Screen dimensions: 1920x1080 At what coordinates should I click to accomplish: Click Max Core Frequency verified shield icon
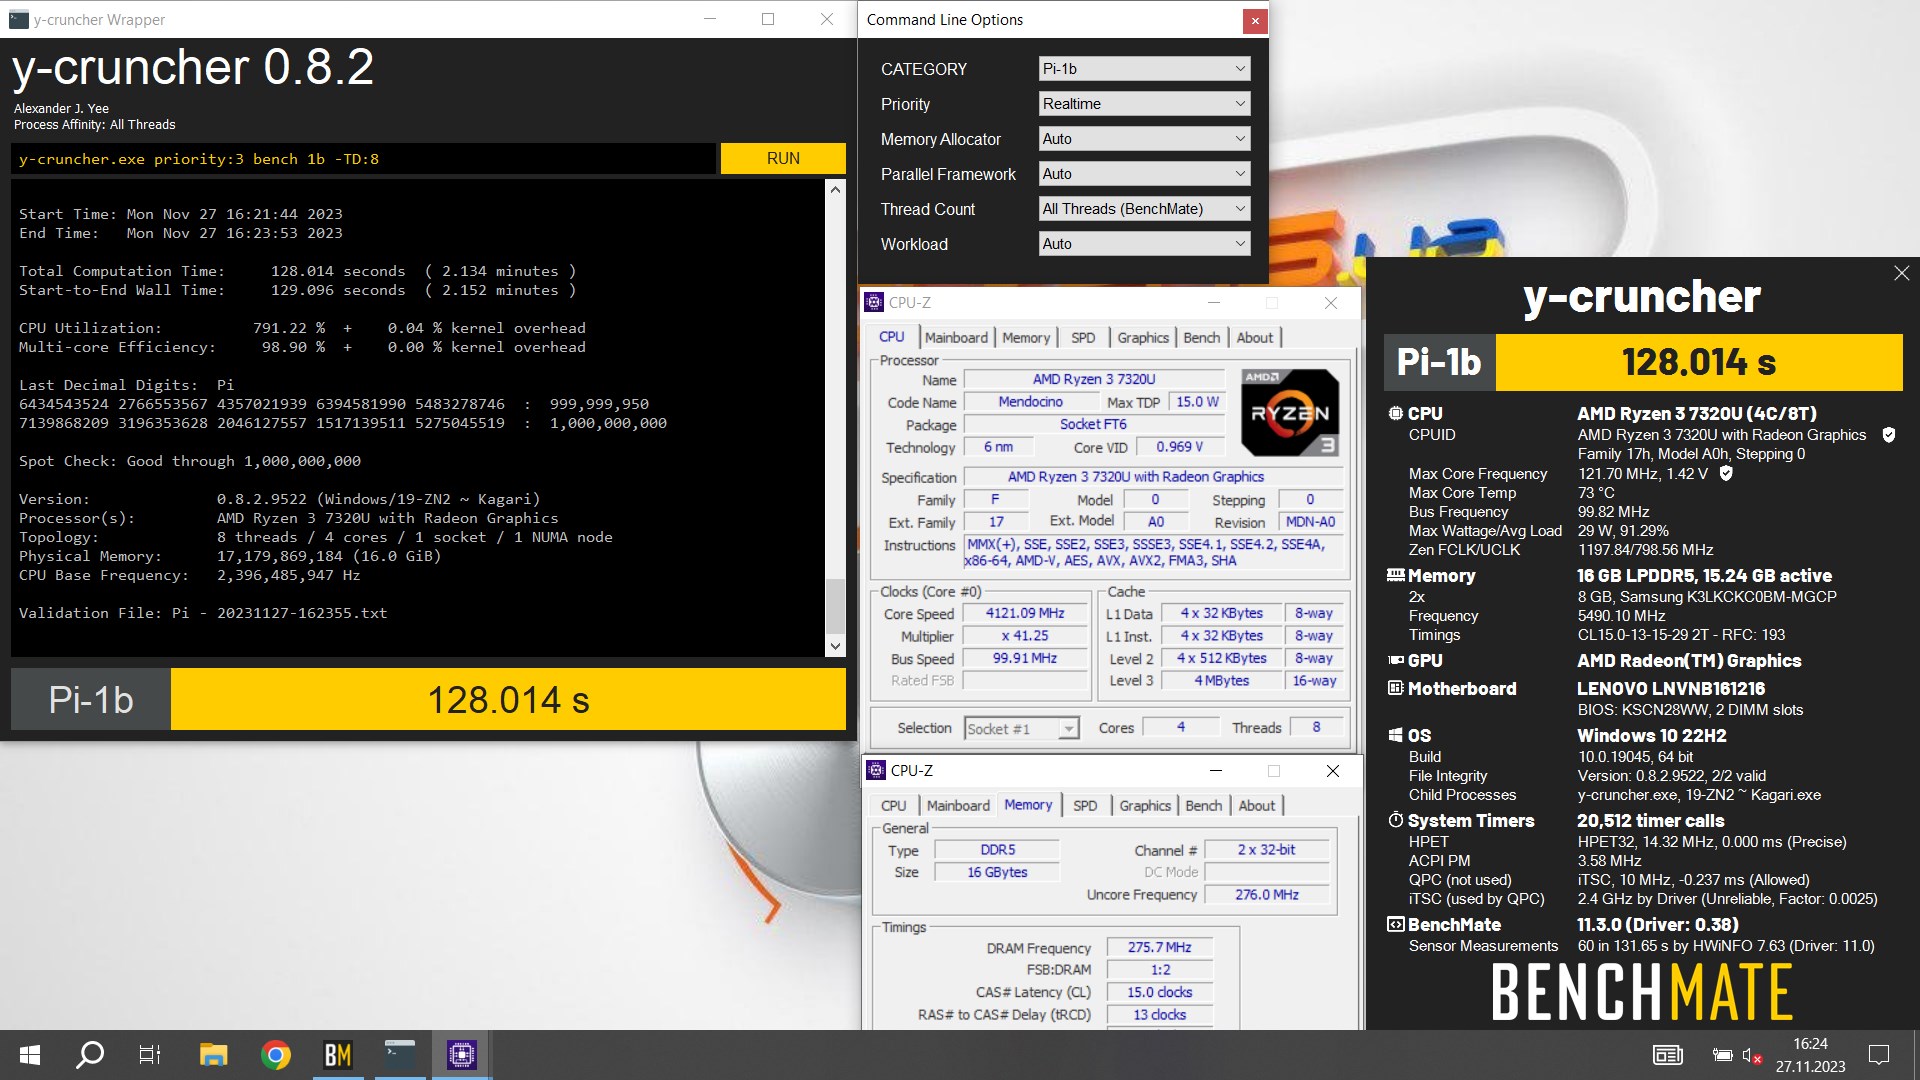coord(1726,473)
